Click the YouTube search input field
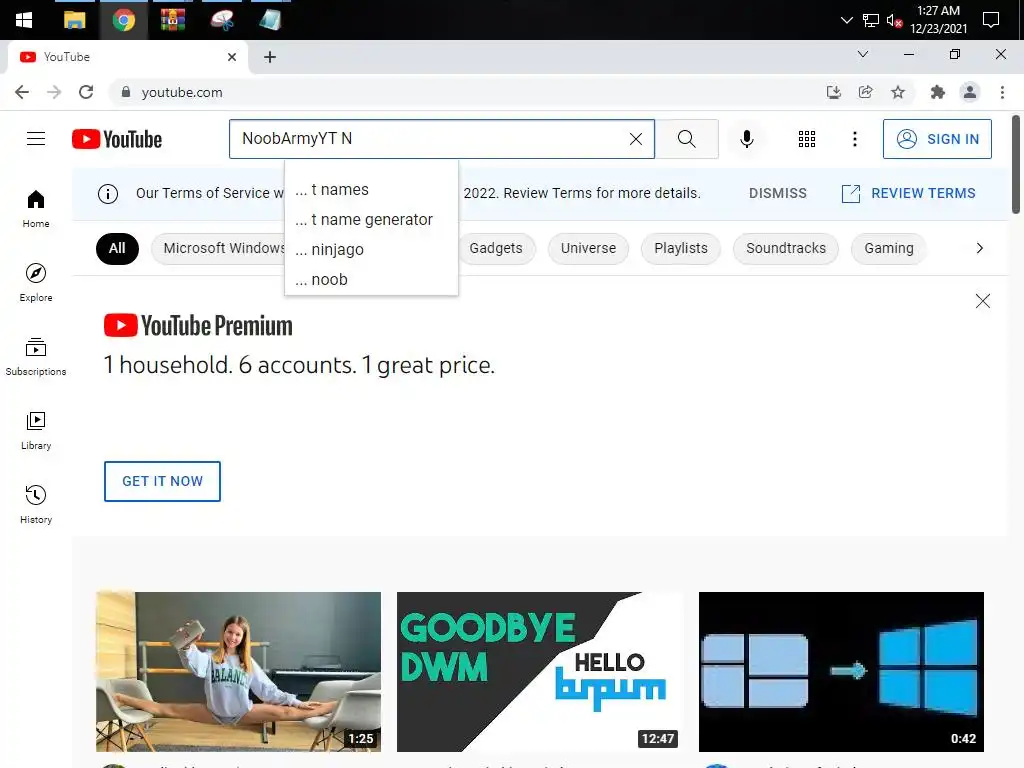The width and height of the screenshot is (1024, 768). tap(431, 138)
